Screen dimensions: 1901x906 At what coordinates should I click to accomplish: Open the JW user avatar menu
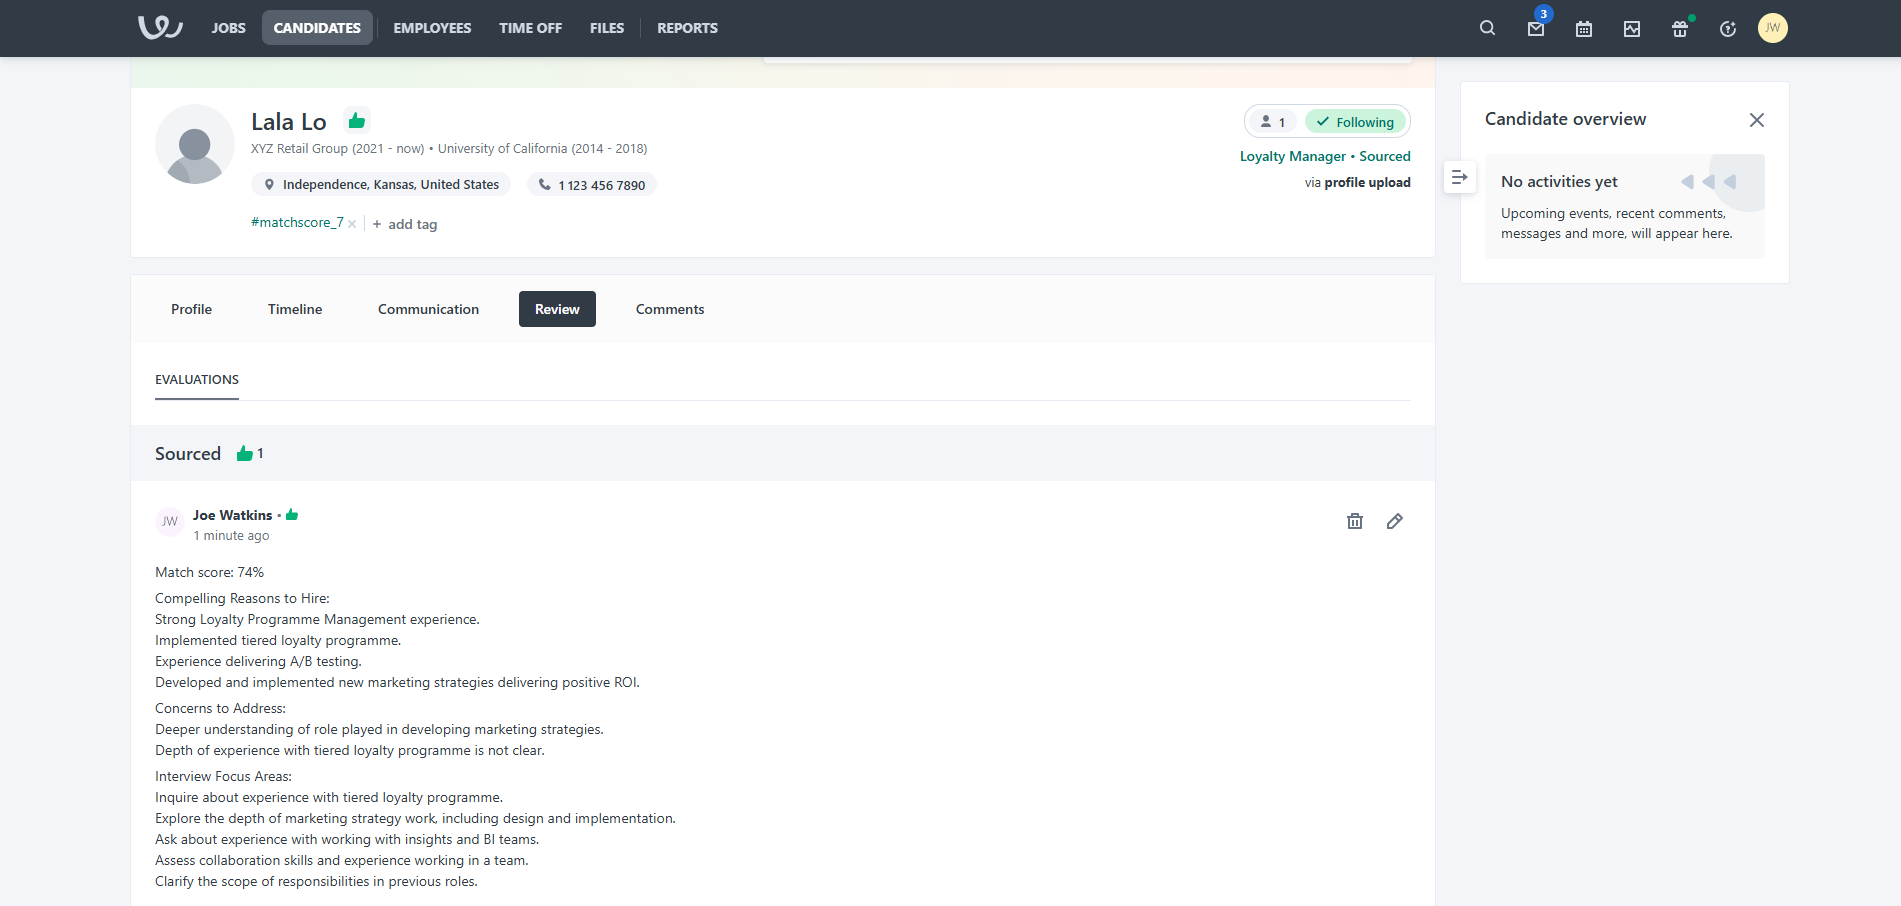[x=1773, y=28]
